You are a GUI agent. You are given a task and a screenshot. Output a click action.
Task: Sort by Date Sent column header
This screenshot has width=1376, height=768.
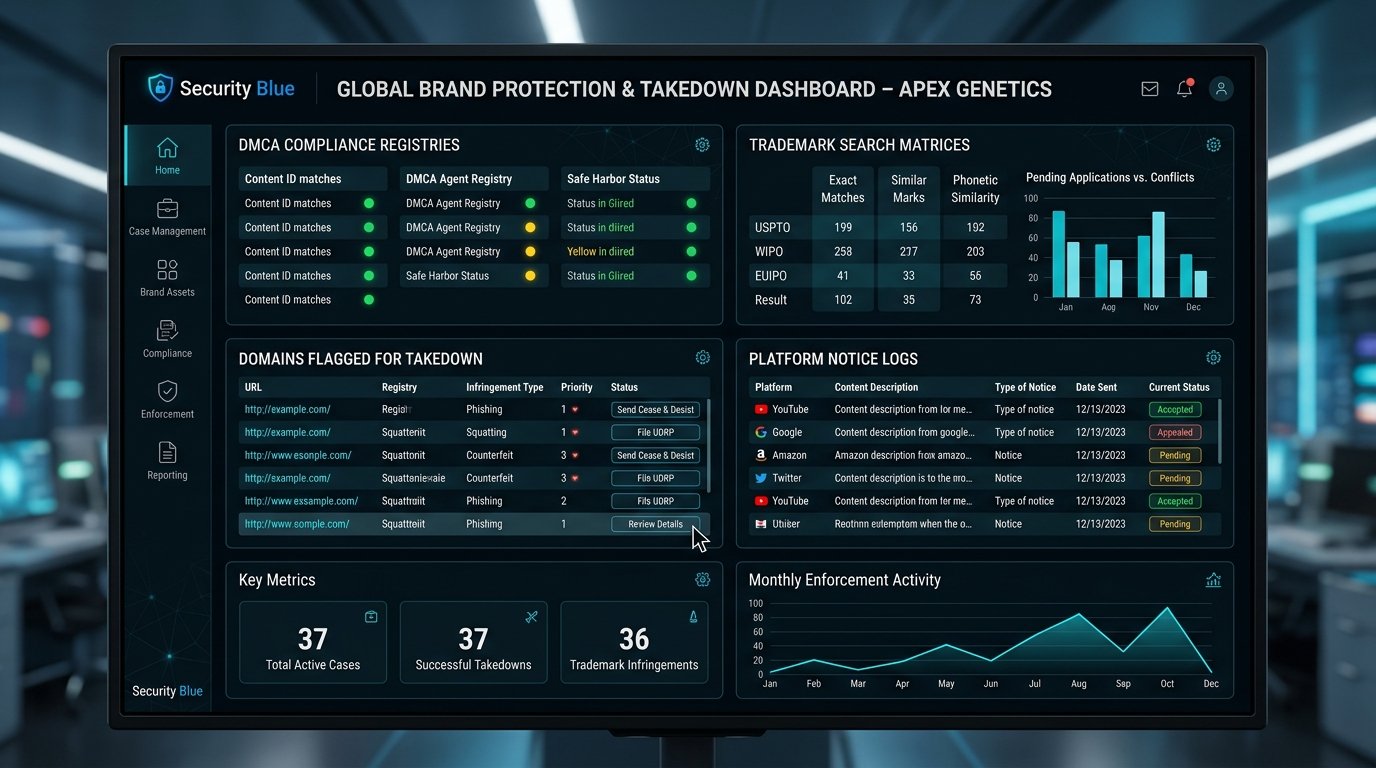(x=1098, y=387)
